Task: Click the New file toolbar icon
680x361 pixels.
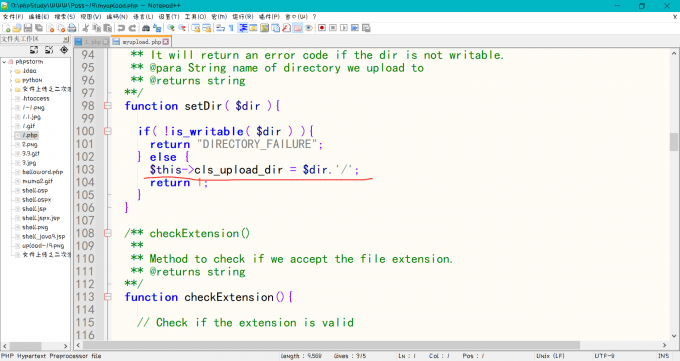Action: pos(6,28)
